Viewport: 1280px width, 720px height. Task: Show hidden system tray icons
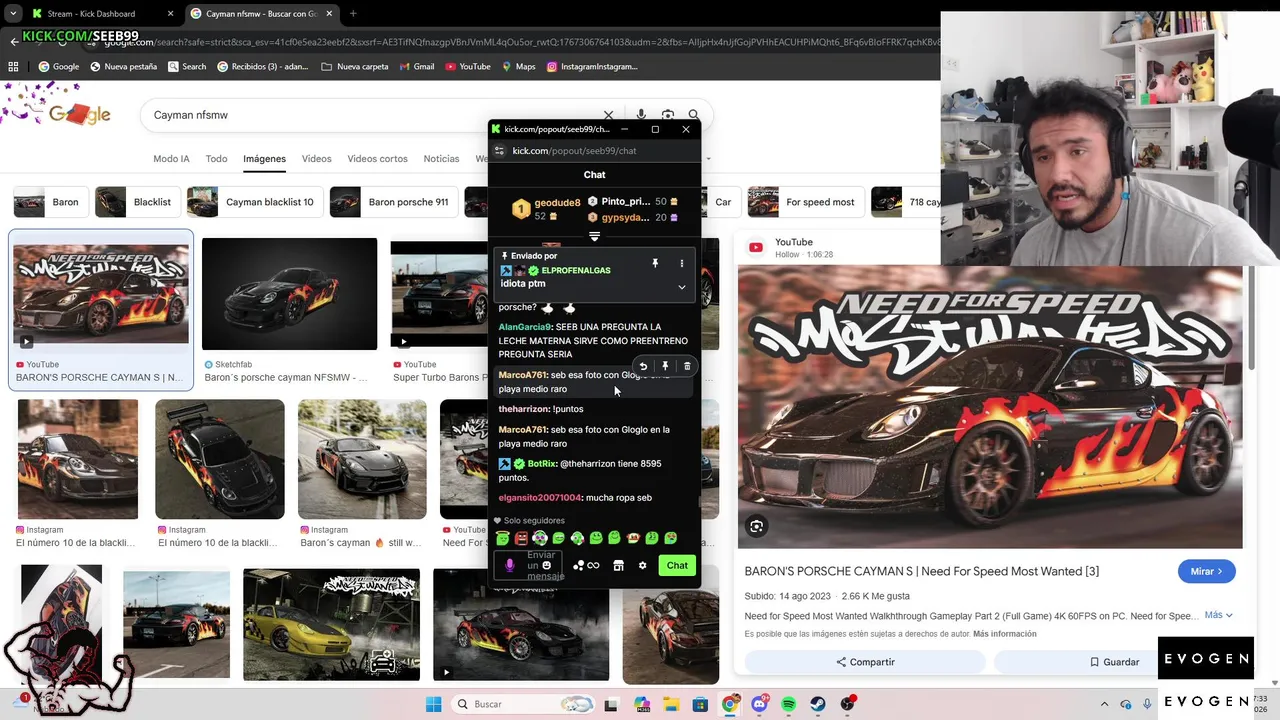(1105, 704)
